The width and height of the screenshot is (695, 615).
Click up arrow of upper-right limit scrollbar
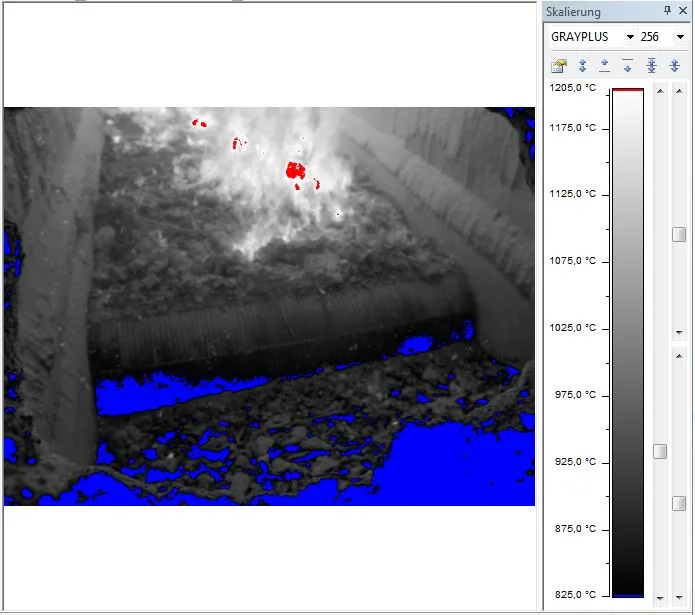pos(679,91)
